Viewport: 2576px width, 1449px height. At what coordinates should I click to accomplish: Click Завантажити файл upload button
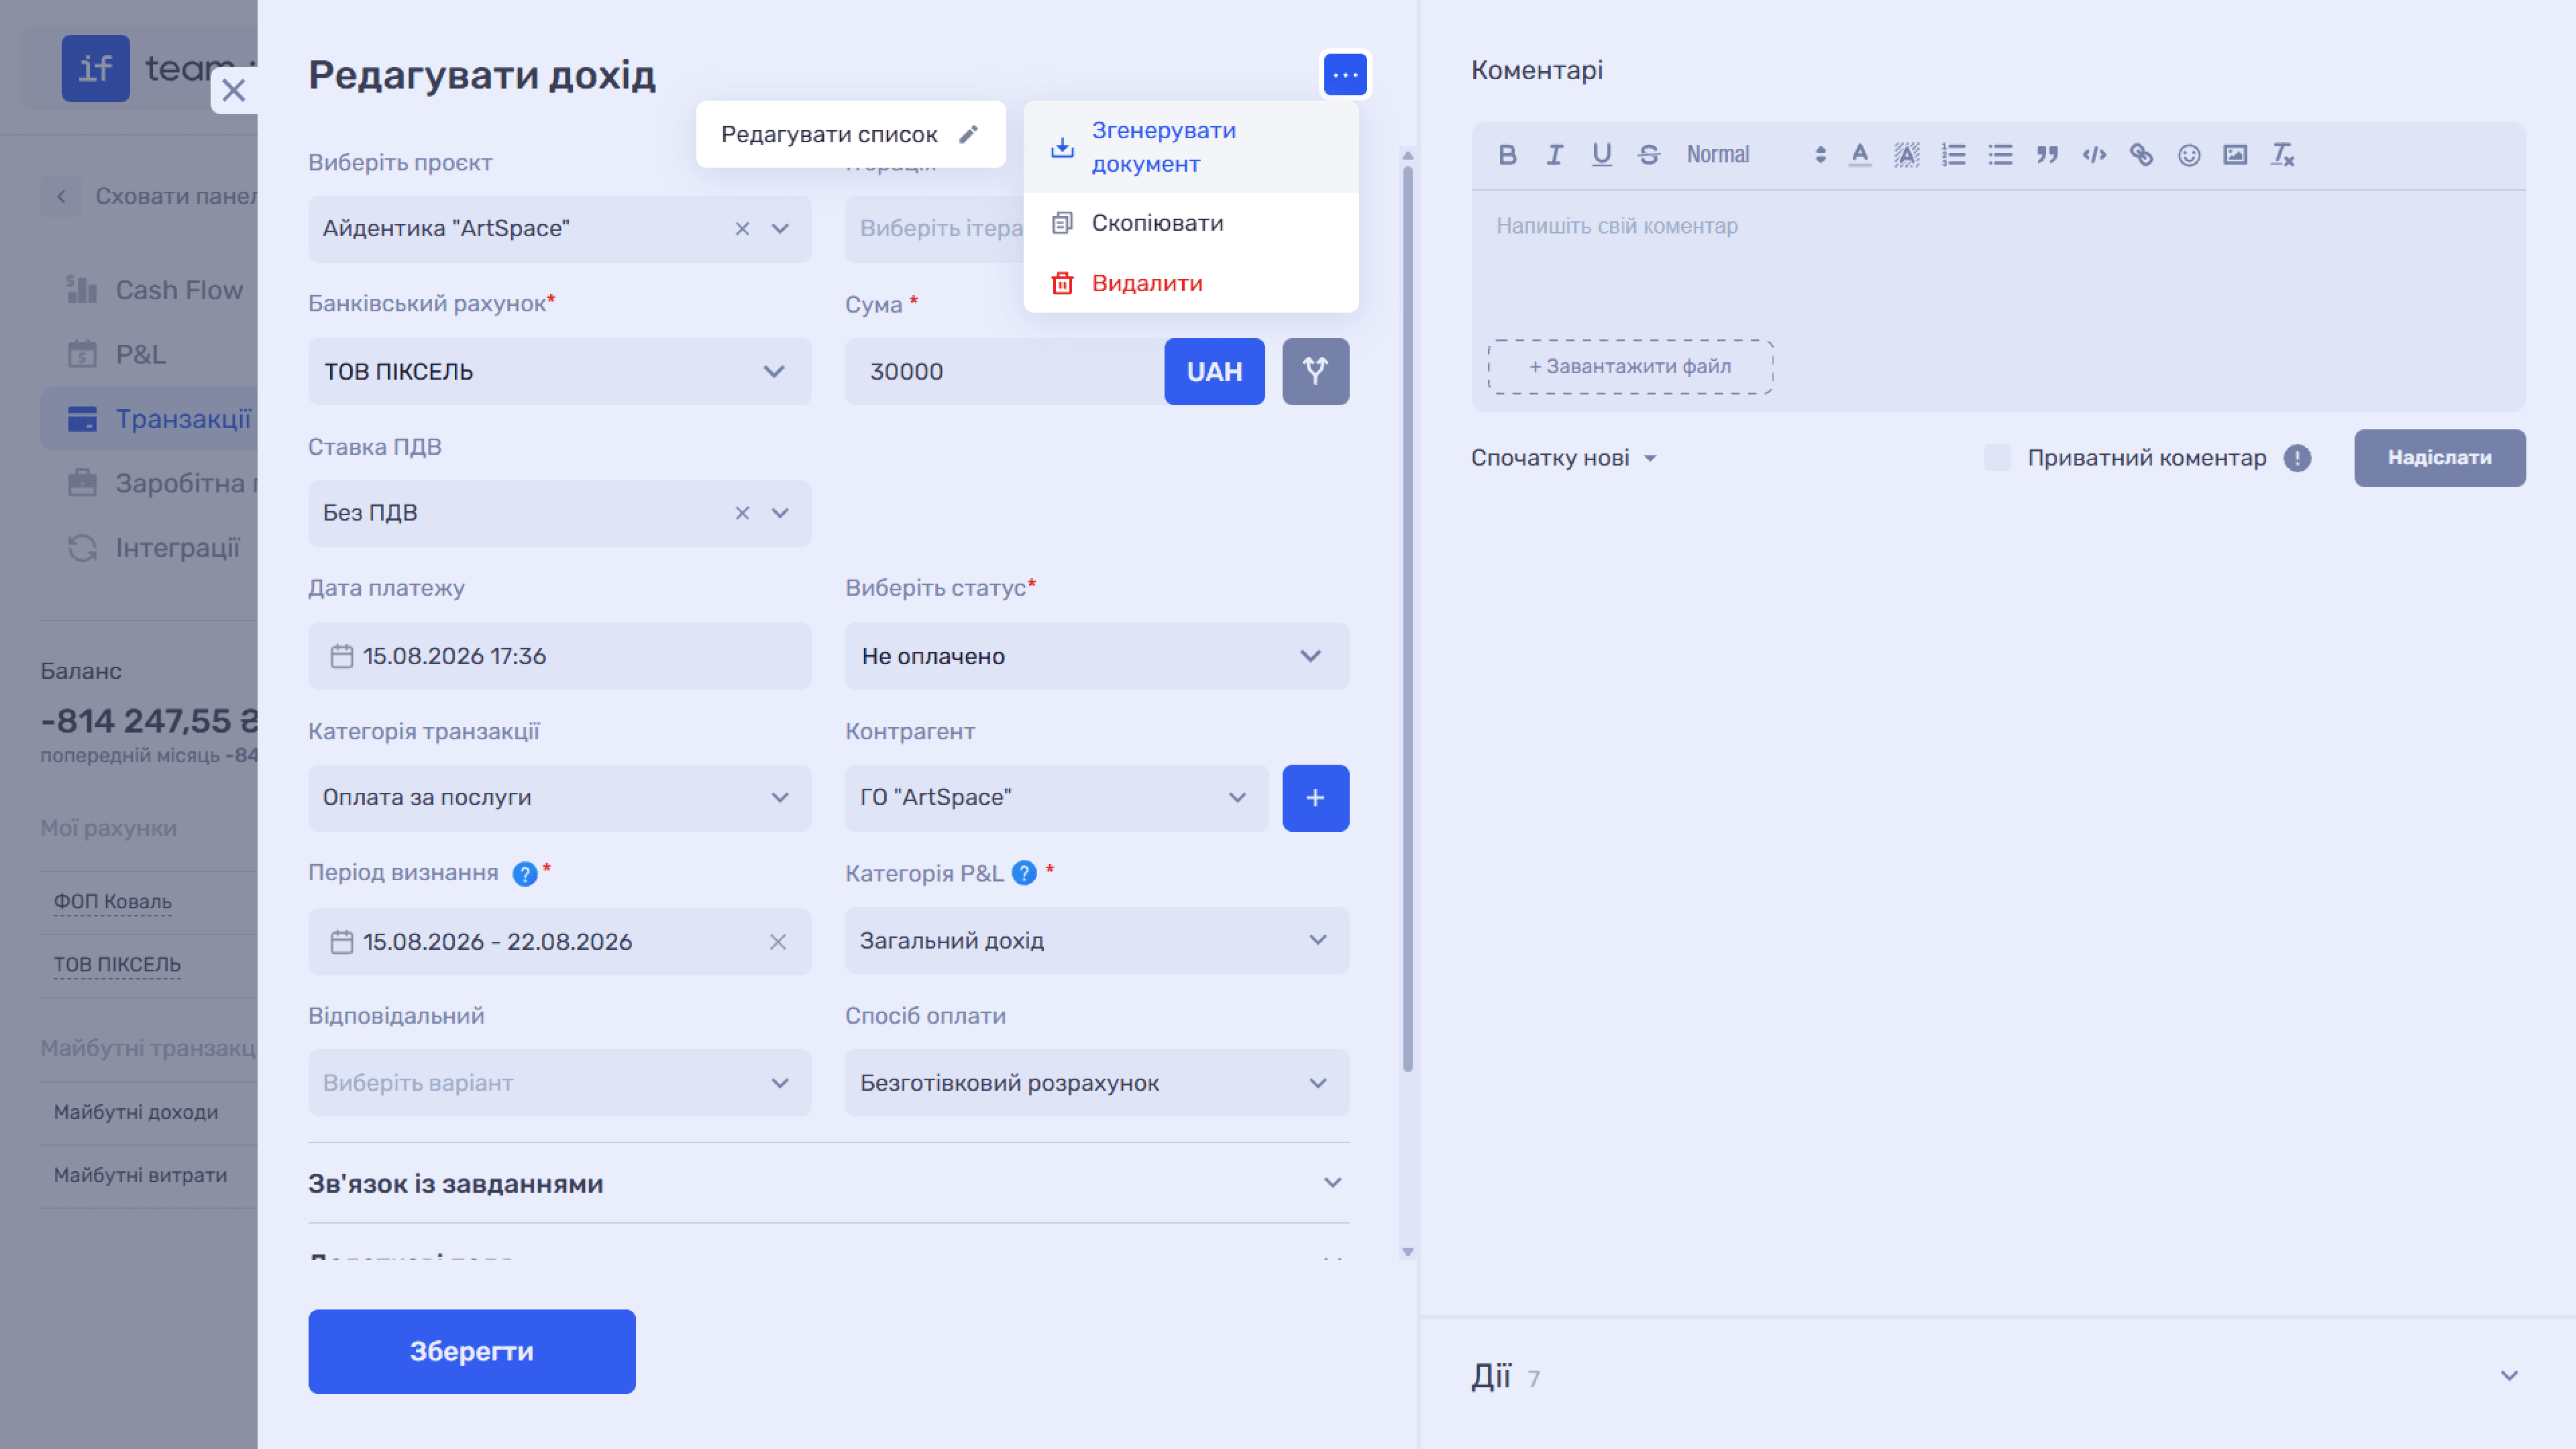tap(1630, 366)
